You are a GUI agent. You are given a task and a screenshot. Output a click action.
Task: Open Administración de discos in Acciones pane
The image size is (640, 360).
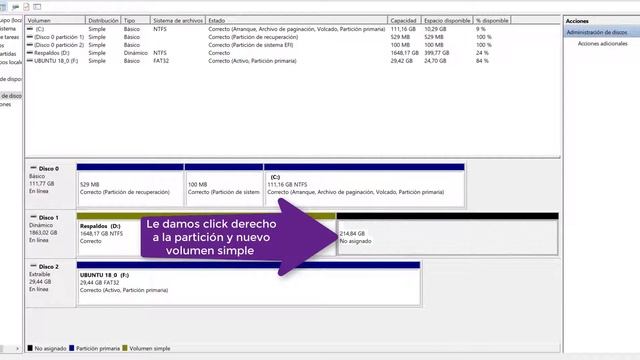pyautogui.click(x=597, y=32)
